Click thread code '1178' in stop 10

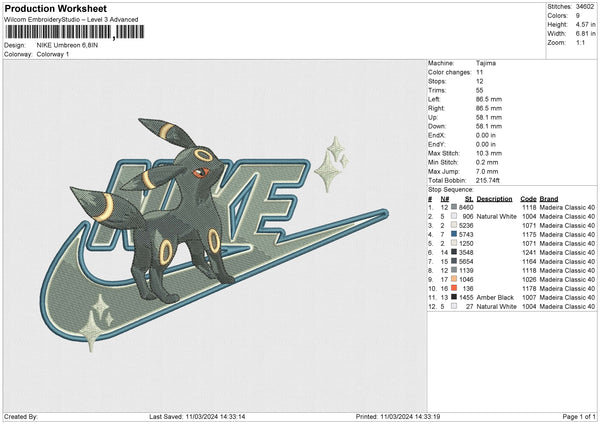click(529, 289)
